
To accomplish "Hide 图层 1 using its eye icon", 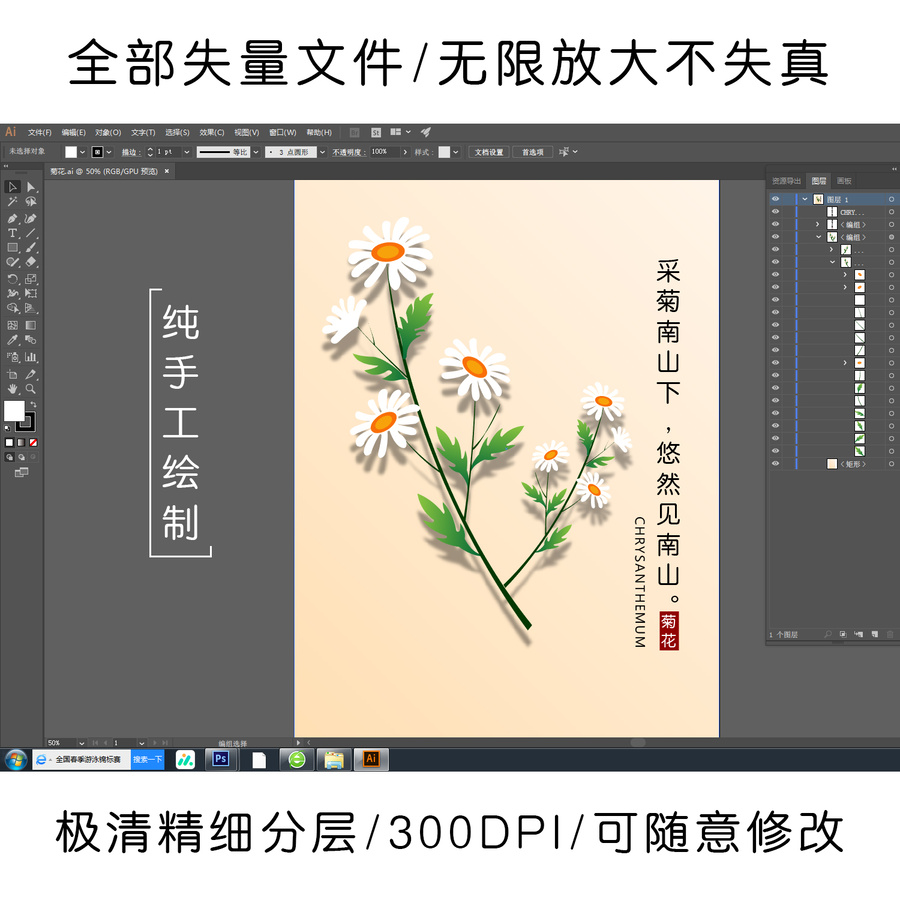I will (x=775, y=199).
